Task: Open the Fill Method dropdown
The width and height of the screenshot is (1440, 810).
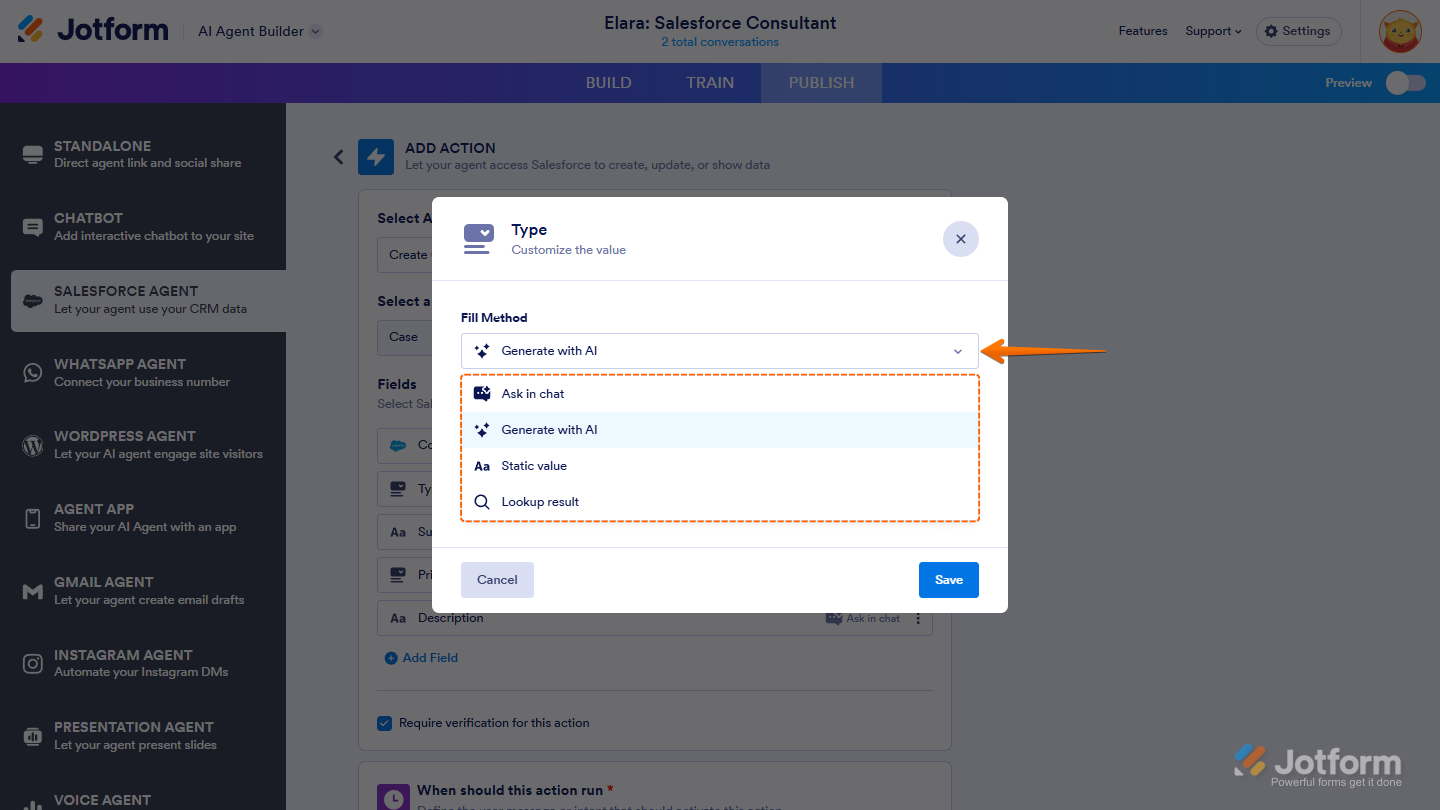Action: pyautogui.click(x=719, y=351)
